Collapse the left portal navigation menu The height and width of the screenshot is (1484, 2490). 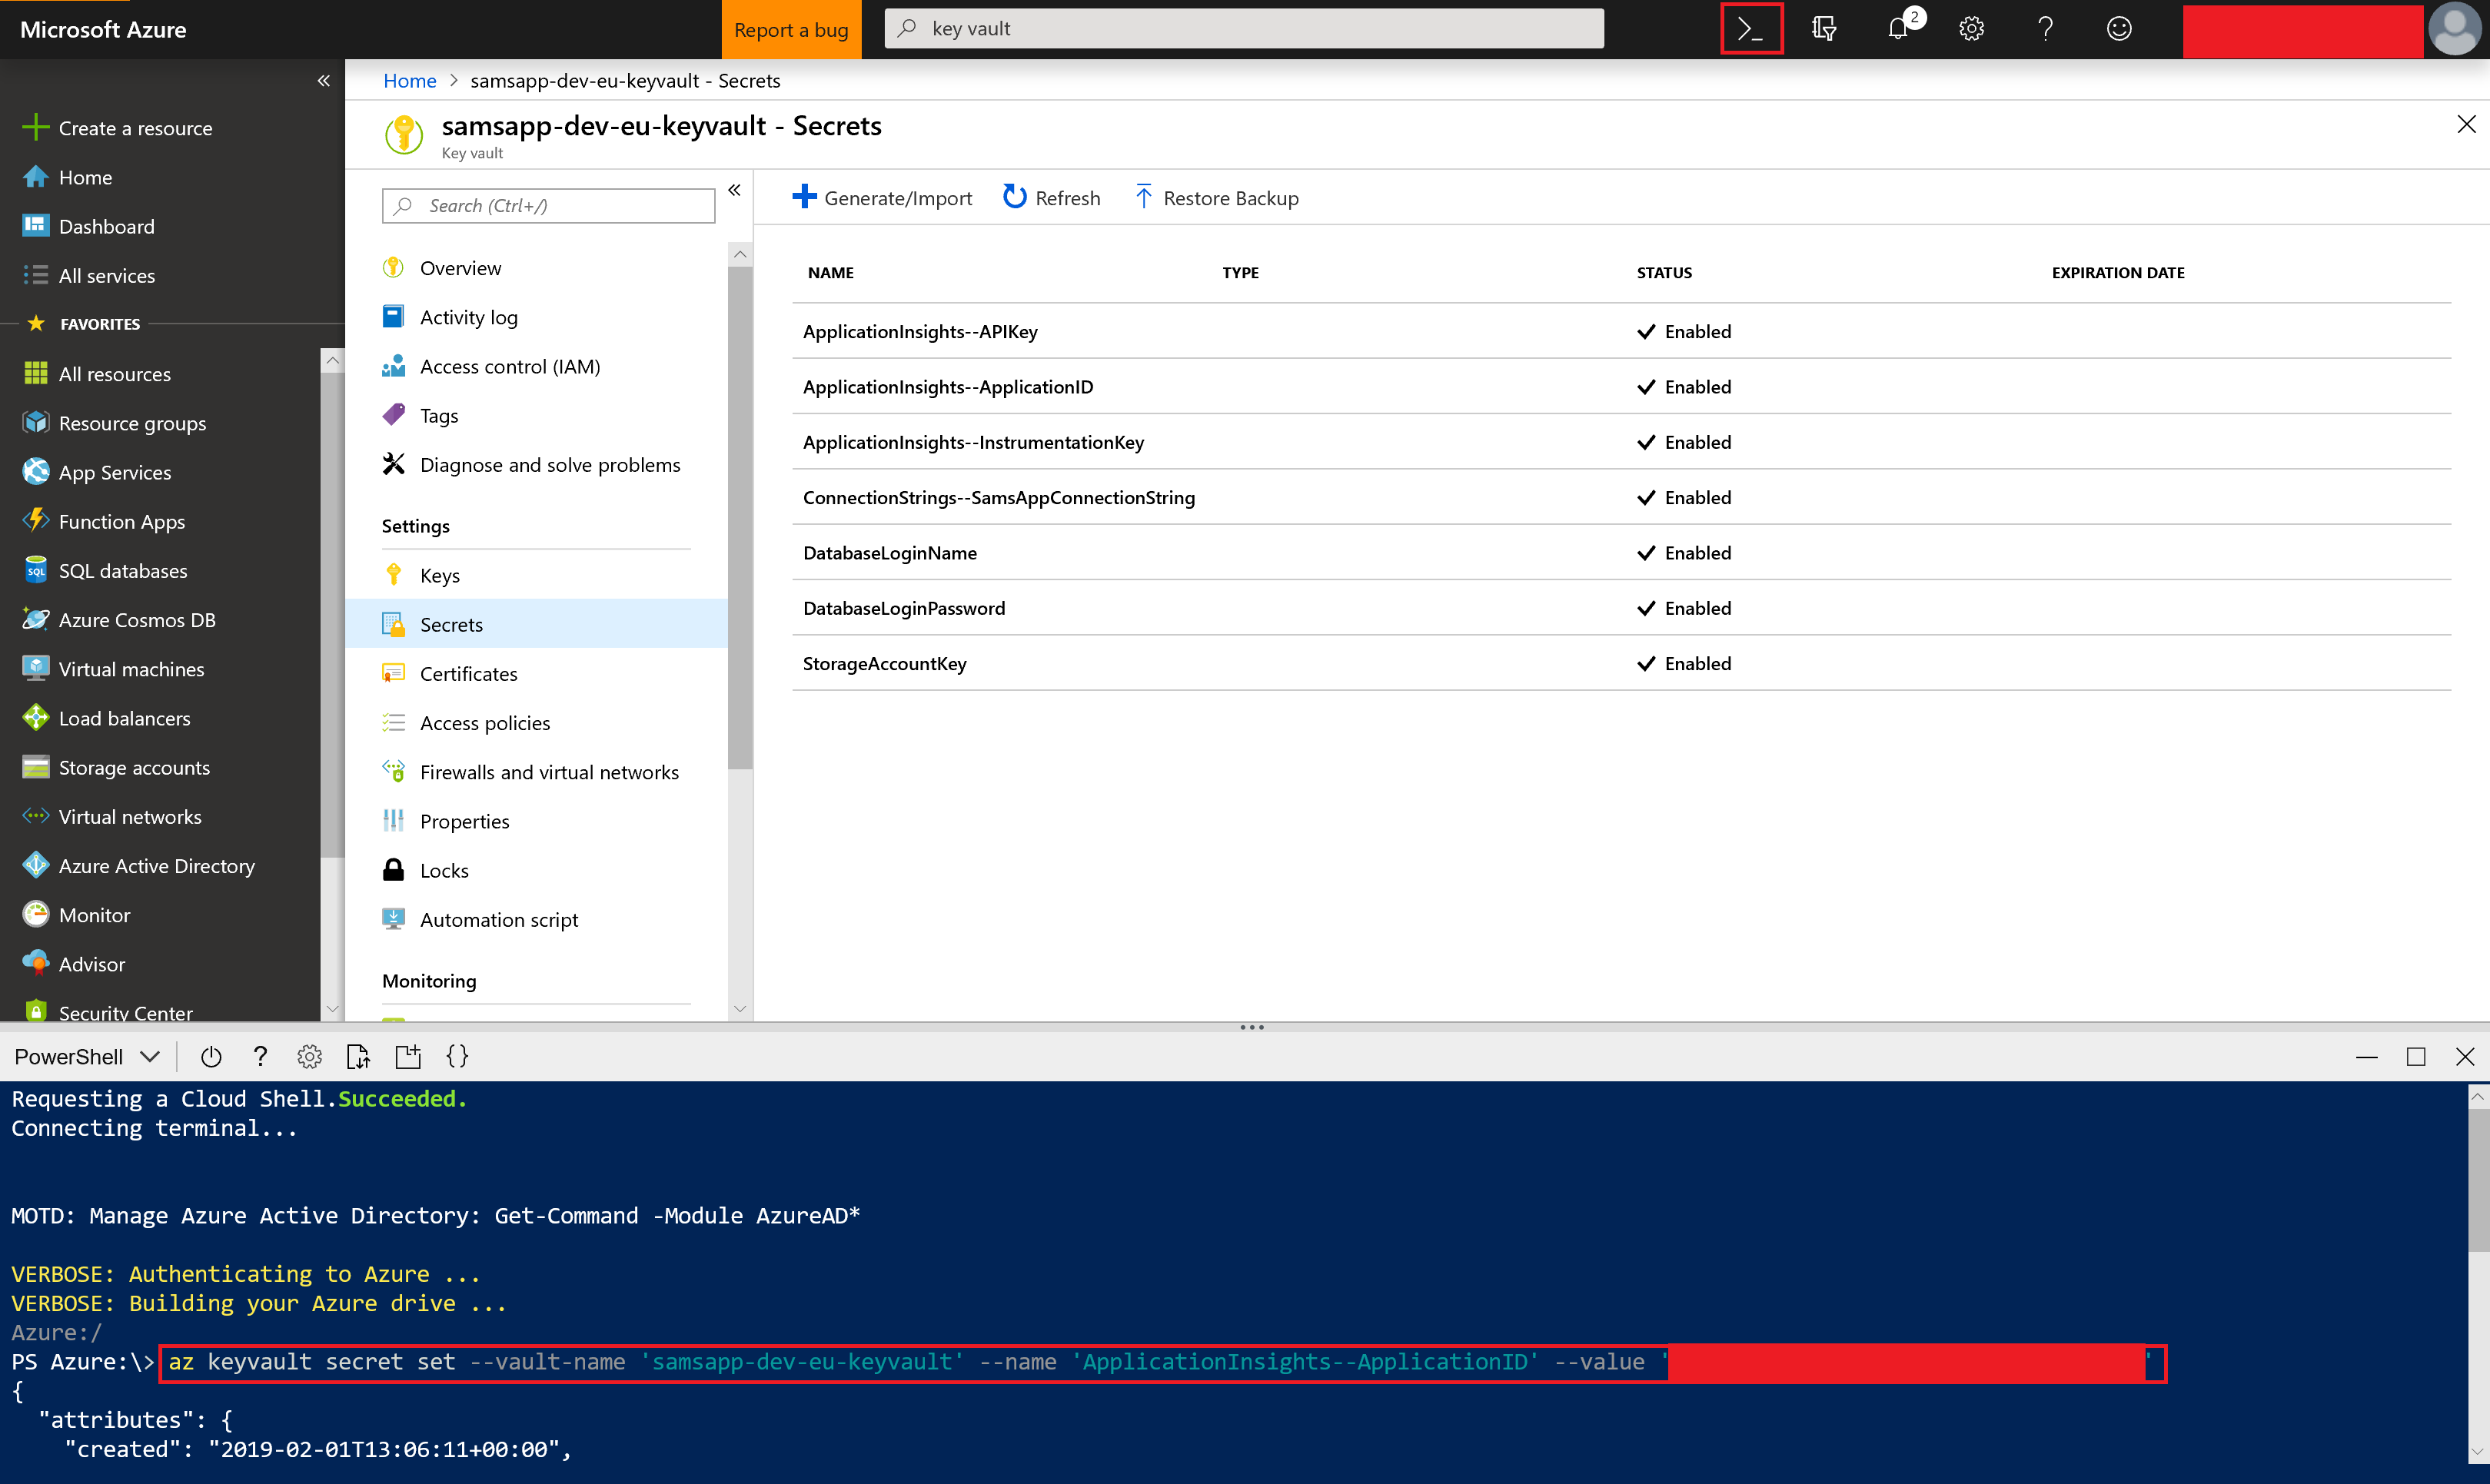point(323,81)
